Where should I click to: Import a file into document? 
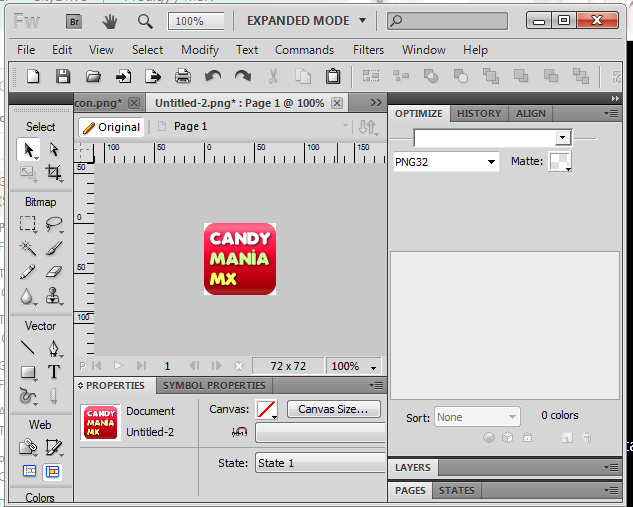pyautogui.click(x=123, y=76)
